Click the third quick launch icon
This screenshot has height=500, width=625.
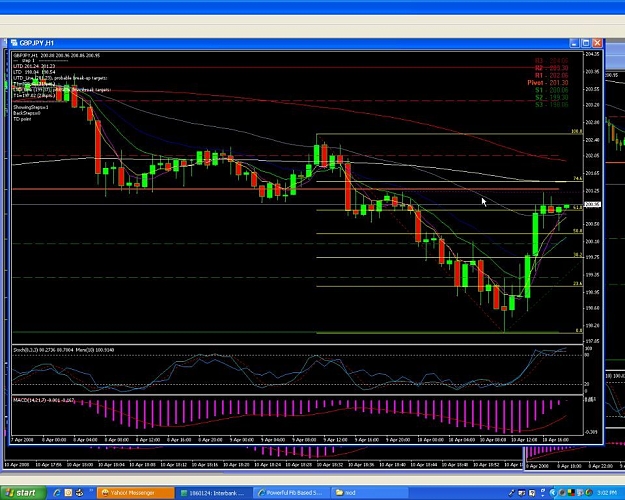(79, 493)
